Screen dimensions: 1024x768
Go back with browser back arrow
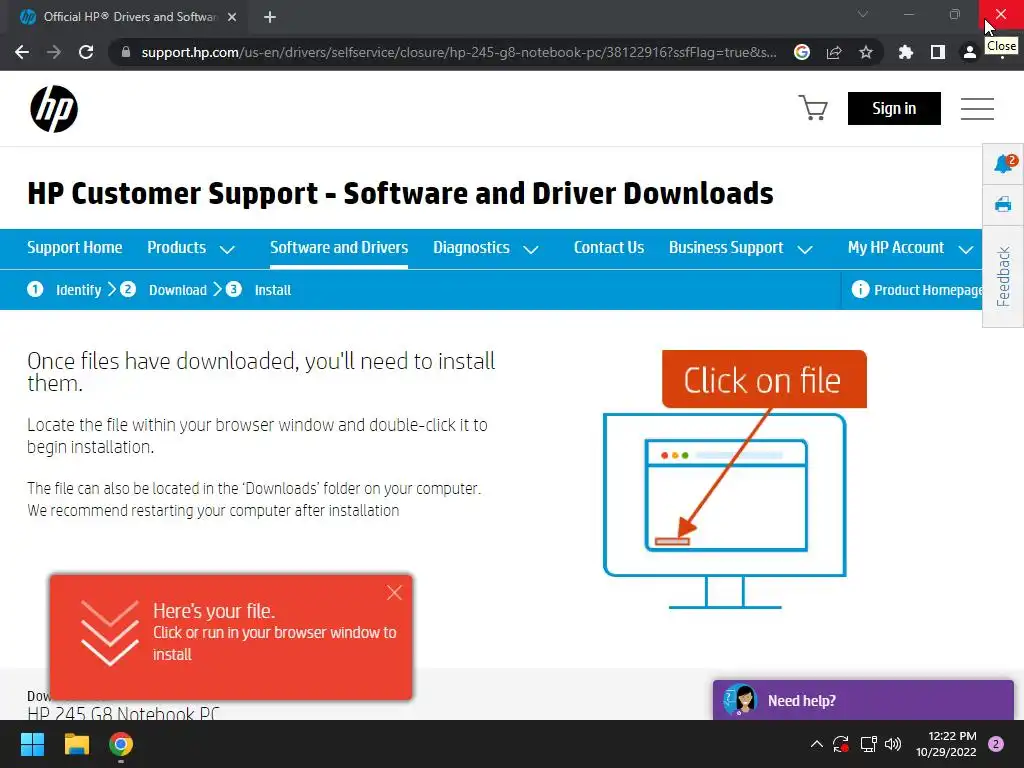[x=22, y=52]
